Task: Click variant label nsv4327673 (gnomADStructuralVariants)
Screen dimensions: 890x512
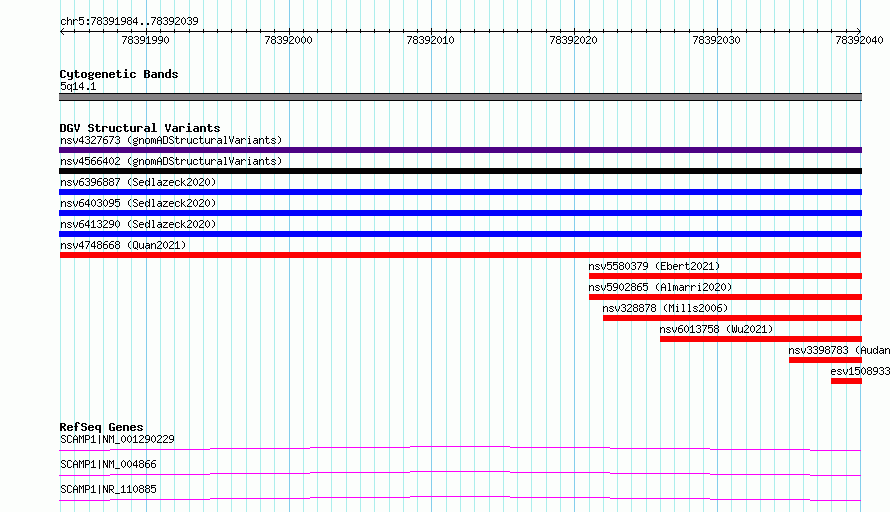Action: [x=171, y=140]
